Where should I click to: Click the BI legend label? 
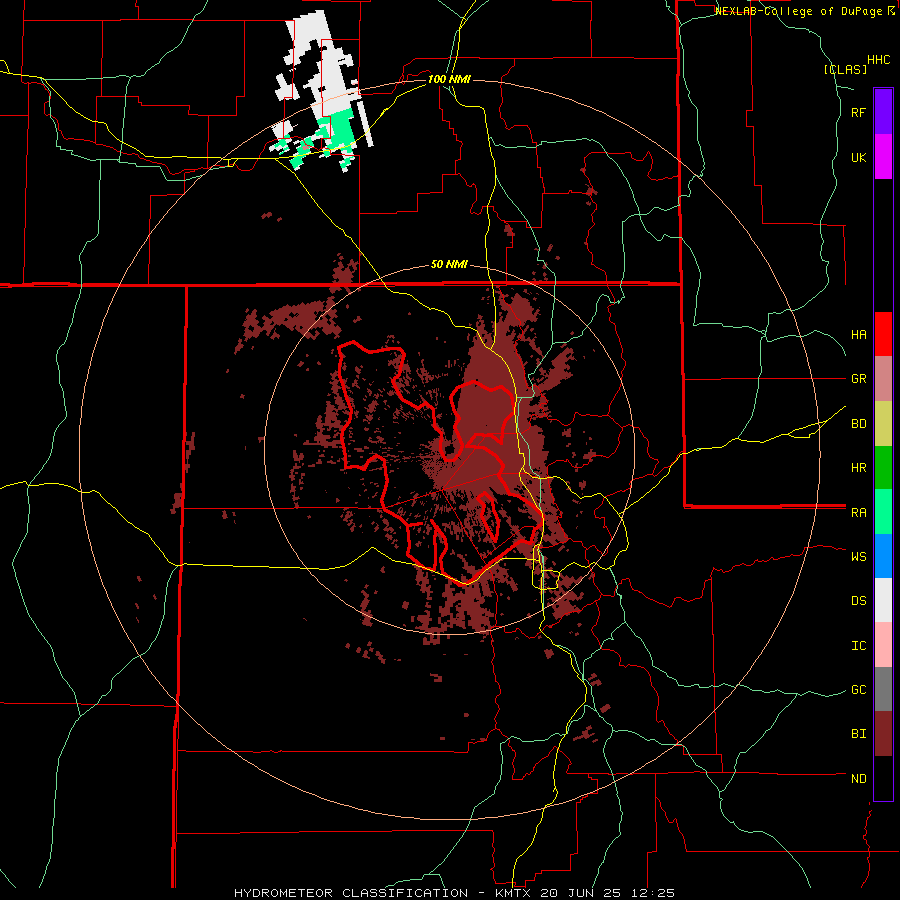coord(858,734)
